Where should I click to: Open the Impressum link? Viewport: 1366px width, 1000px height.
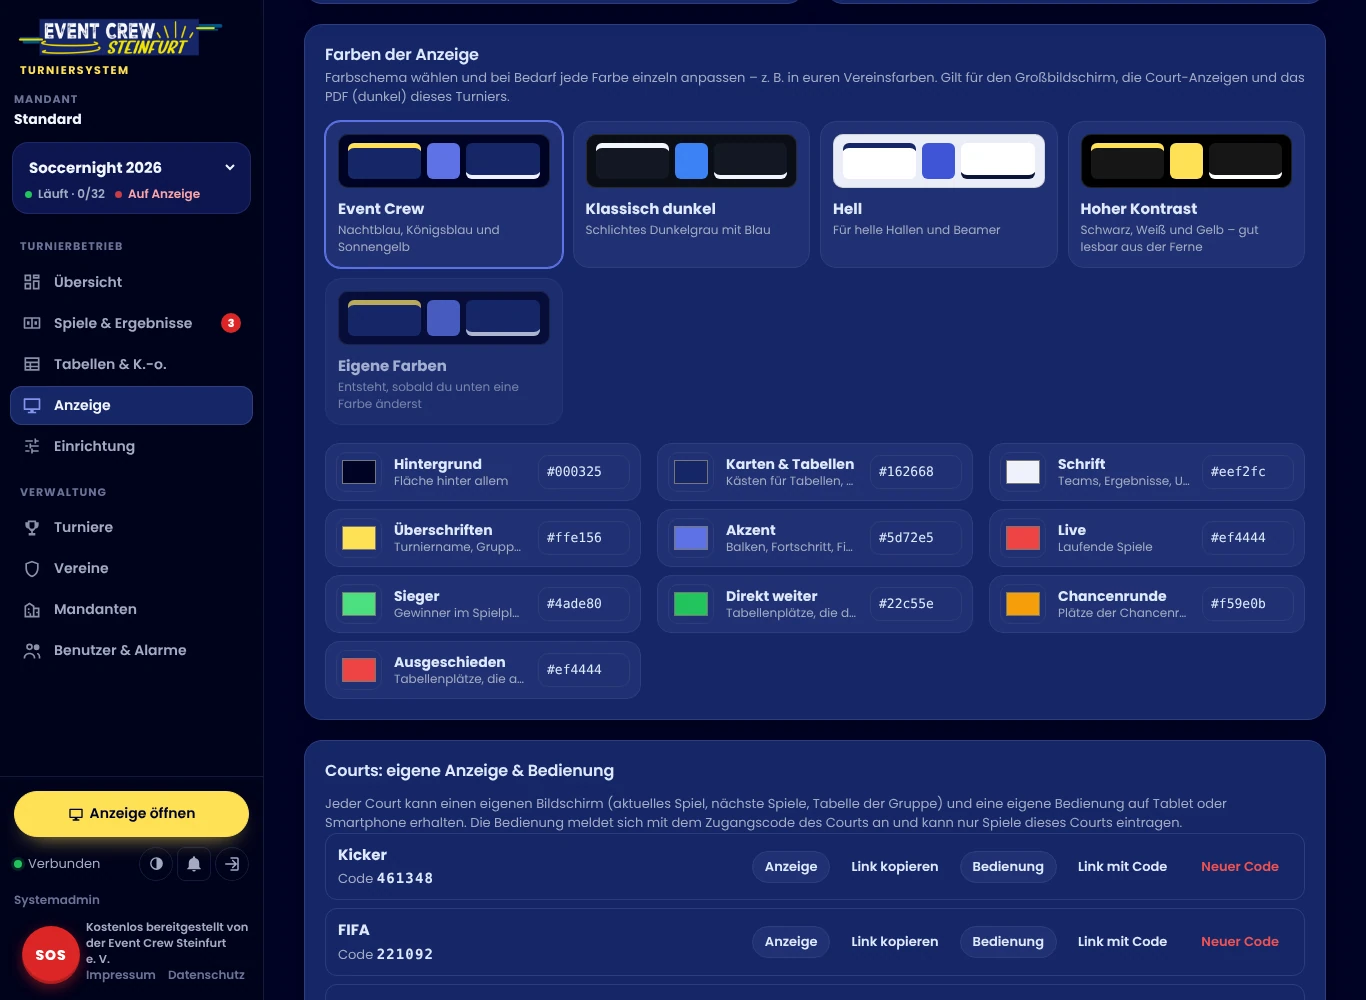tap(121, 975)
